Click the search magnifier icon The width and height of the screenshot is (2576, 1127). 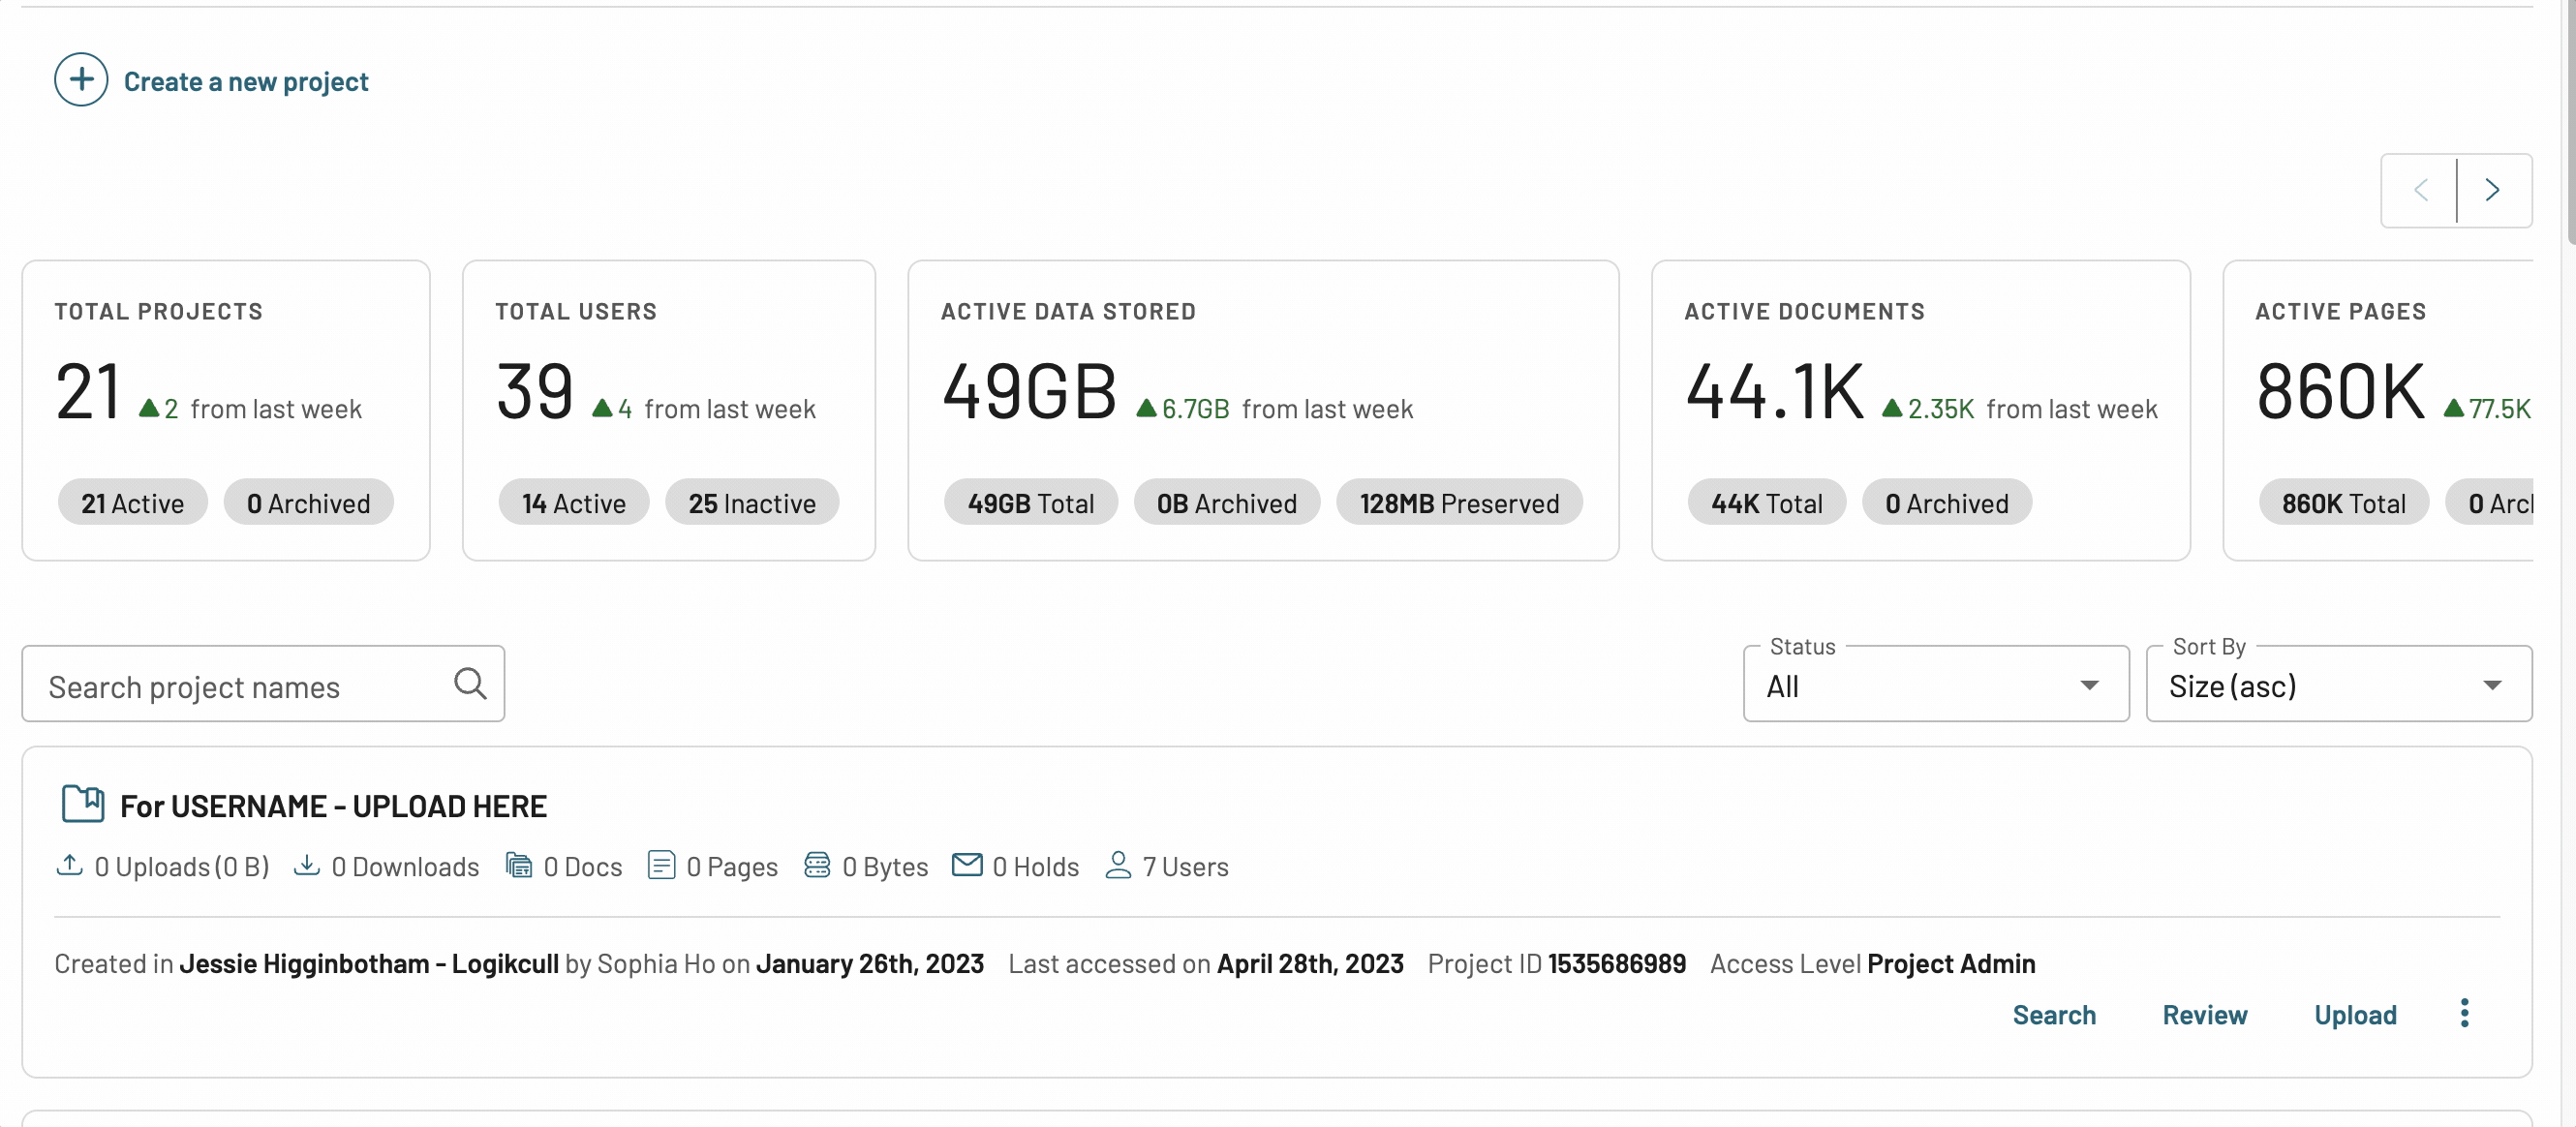point(470,684)
